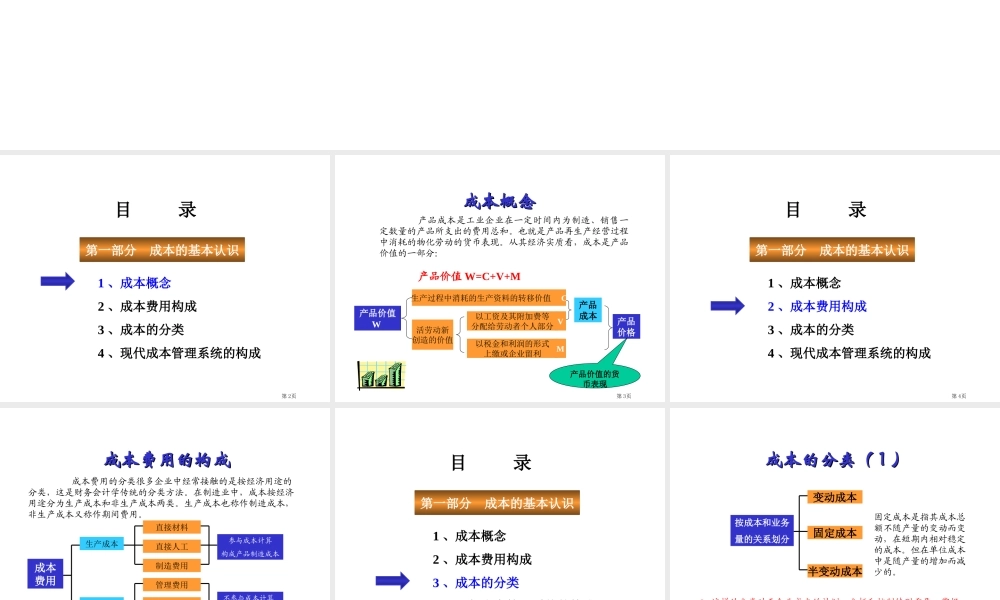Click the orange box 管理费用
The height and width of the screenshot is (600, 1000).
172,585
